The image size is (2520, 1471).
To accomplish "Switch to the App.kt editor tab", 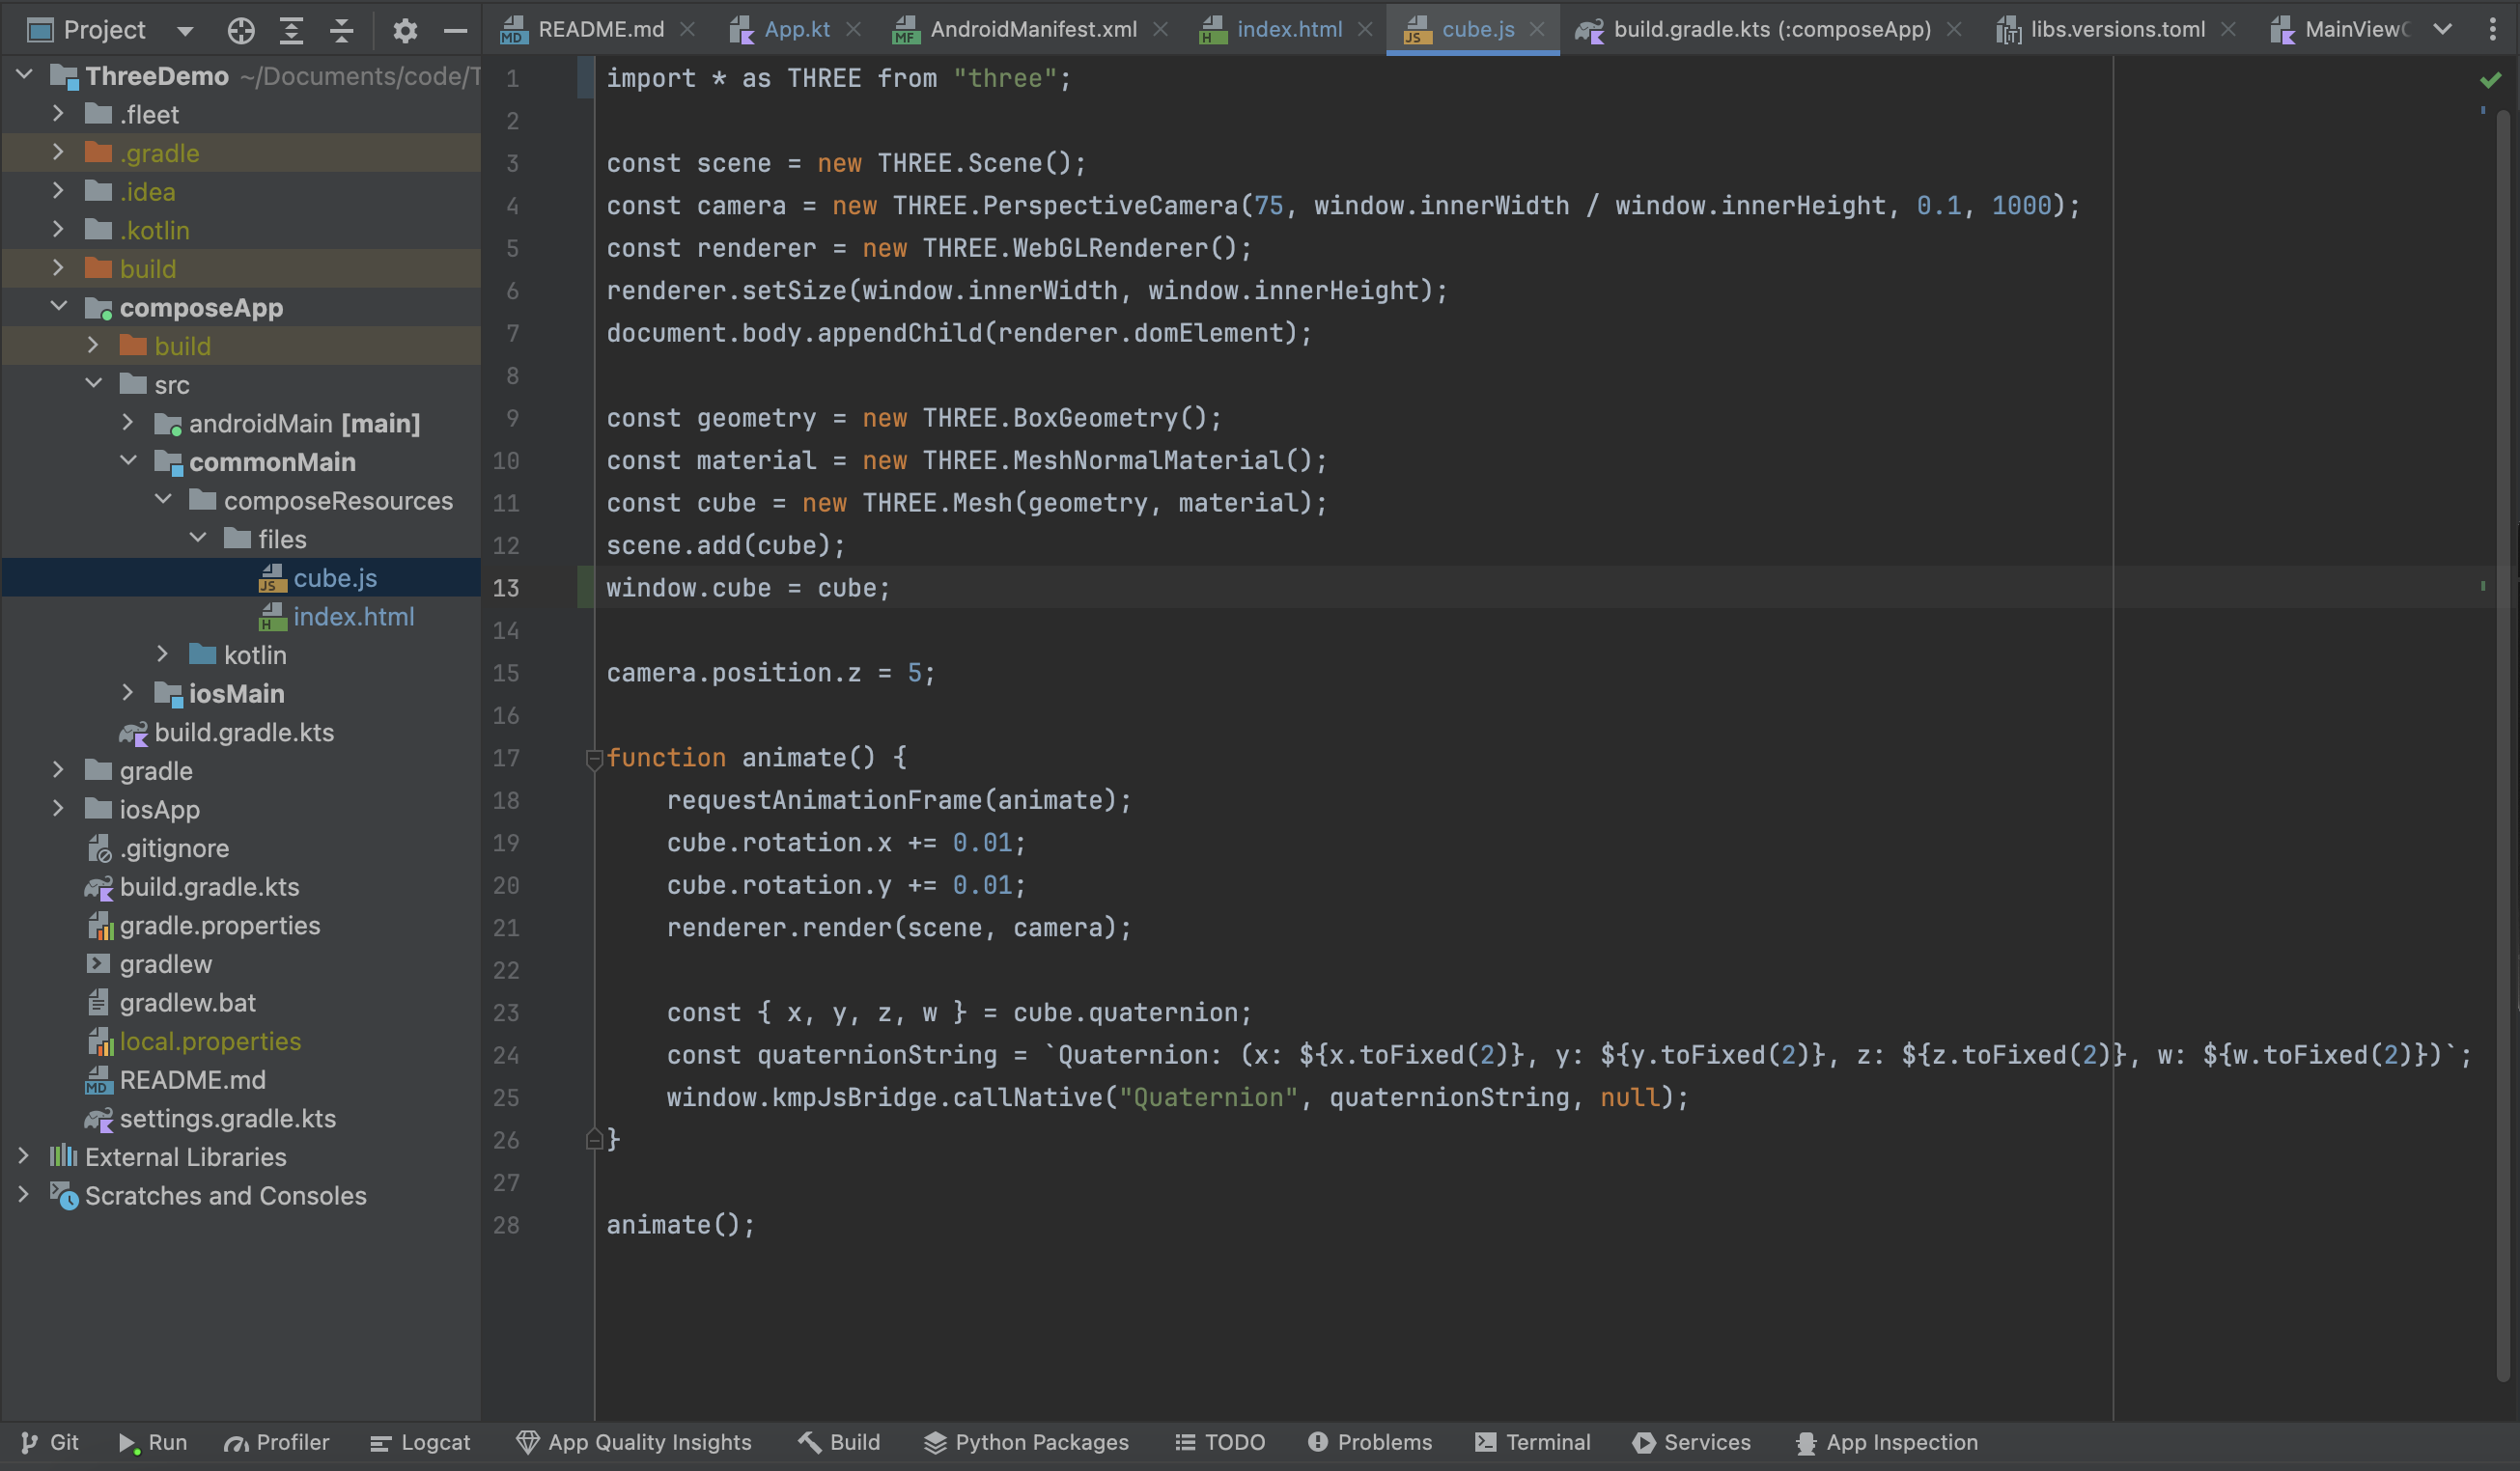I will tap(796, 29).
